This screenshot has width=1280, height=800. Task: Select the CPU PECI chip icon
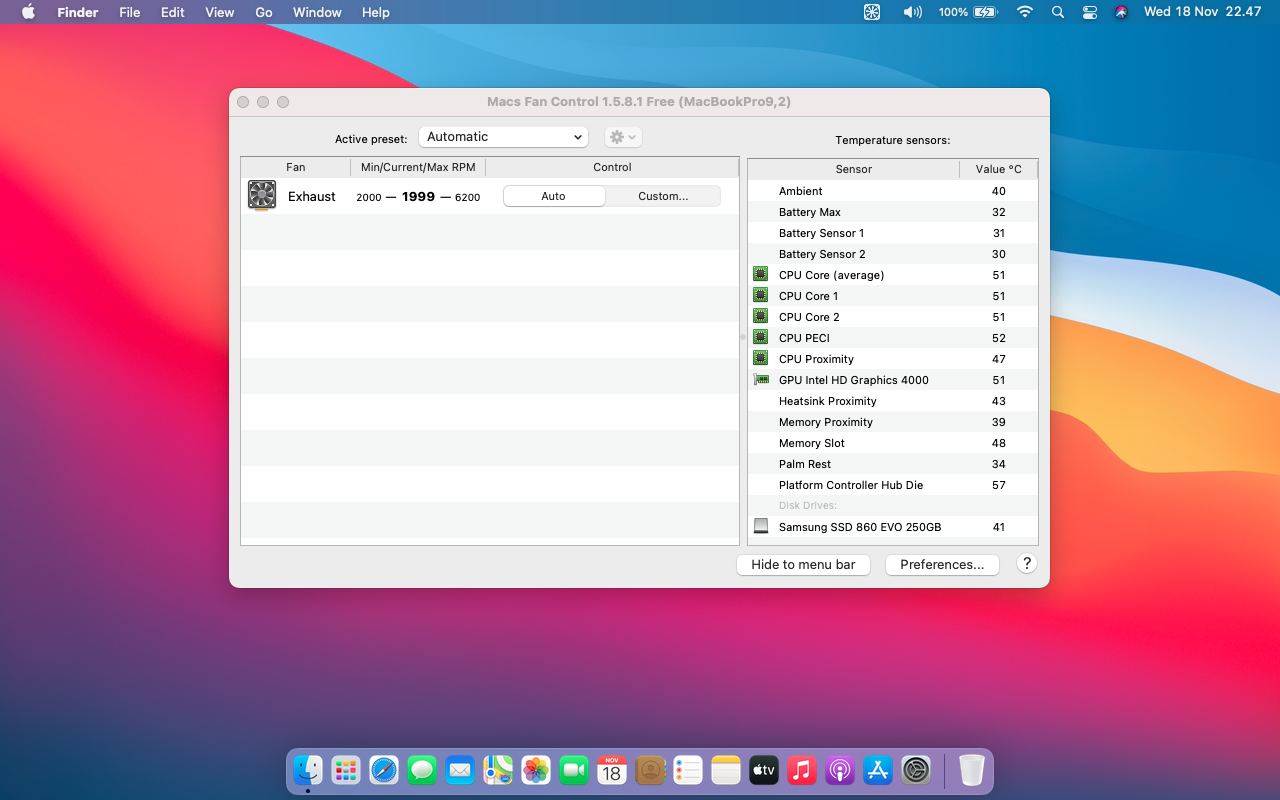tap(760, 338)
